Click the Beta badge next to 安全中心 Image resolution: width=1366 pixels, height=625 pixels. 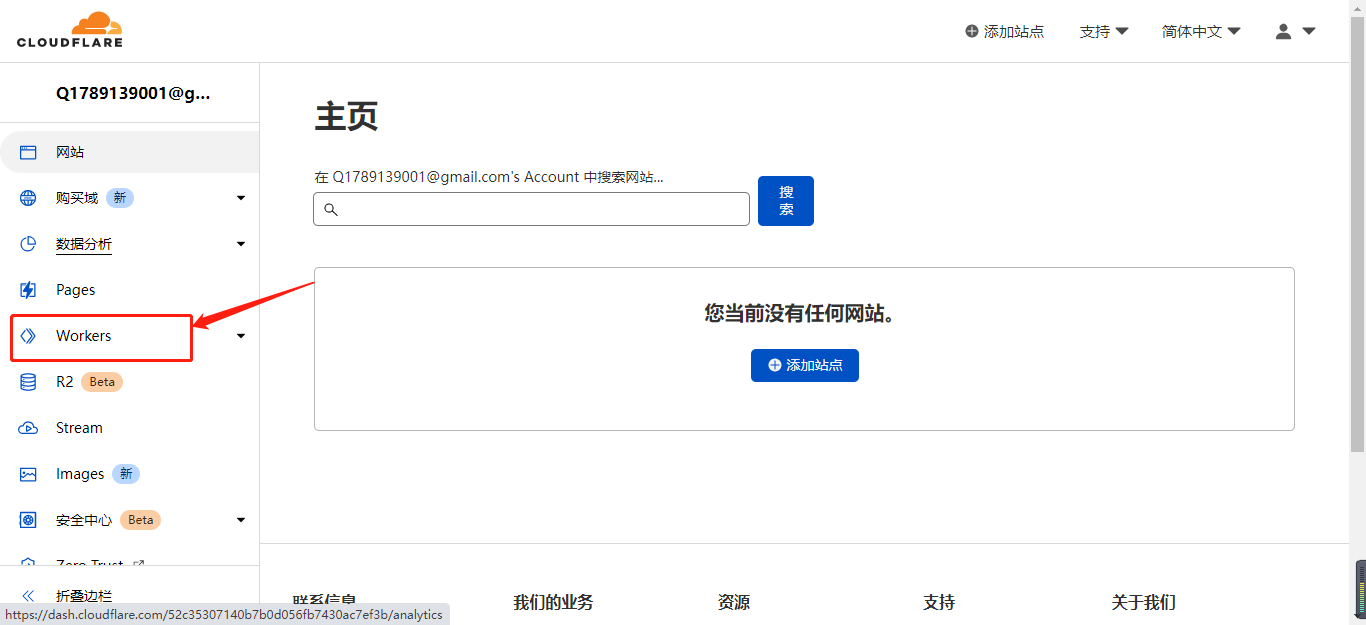(x=141, y=520)
